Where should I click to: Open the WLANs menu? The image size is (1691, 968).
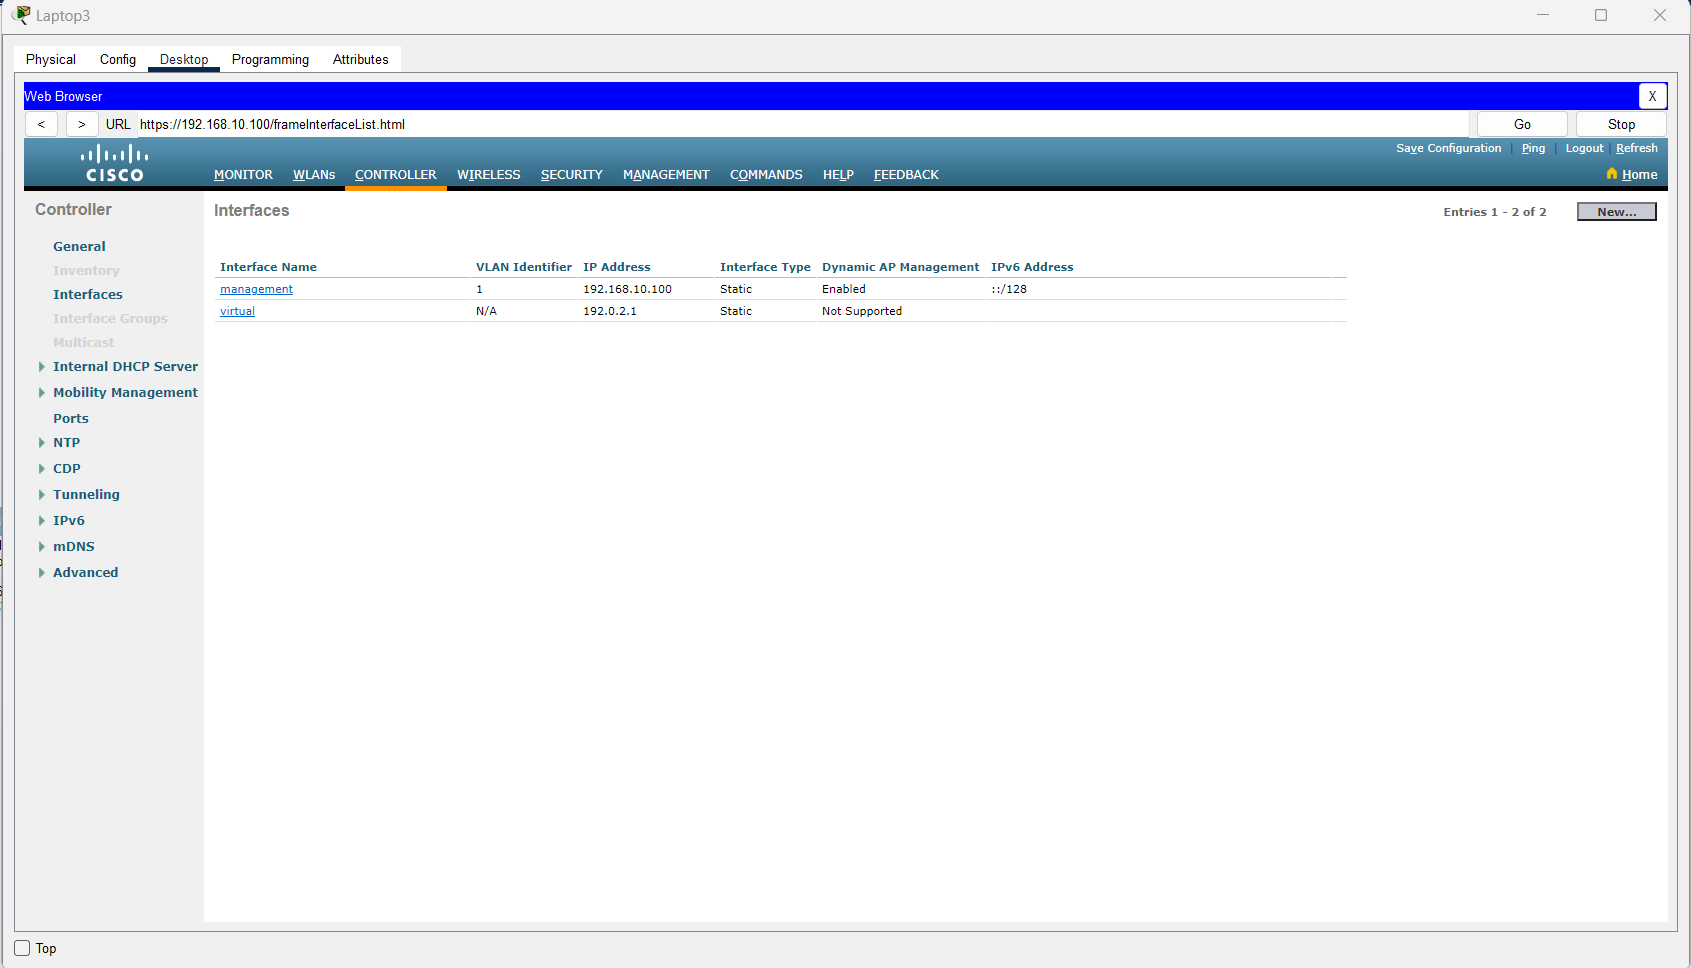314,174
